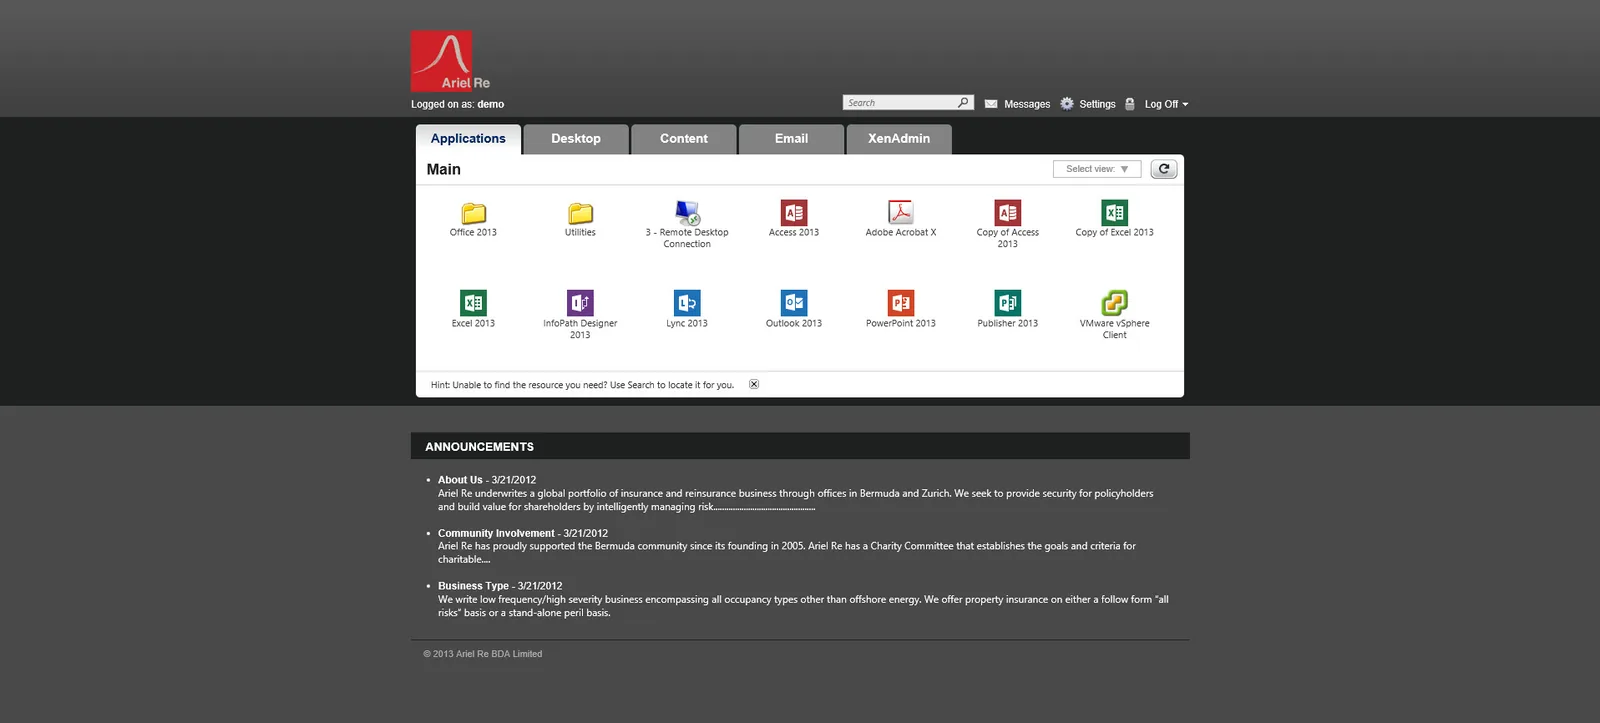Click the refresh applications button
Image resolution: width=1600 pixels, height=723 pixels.
coord(1163,169)
